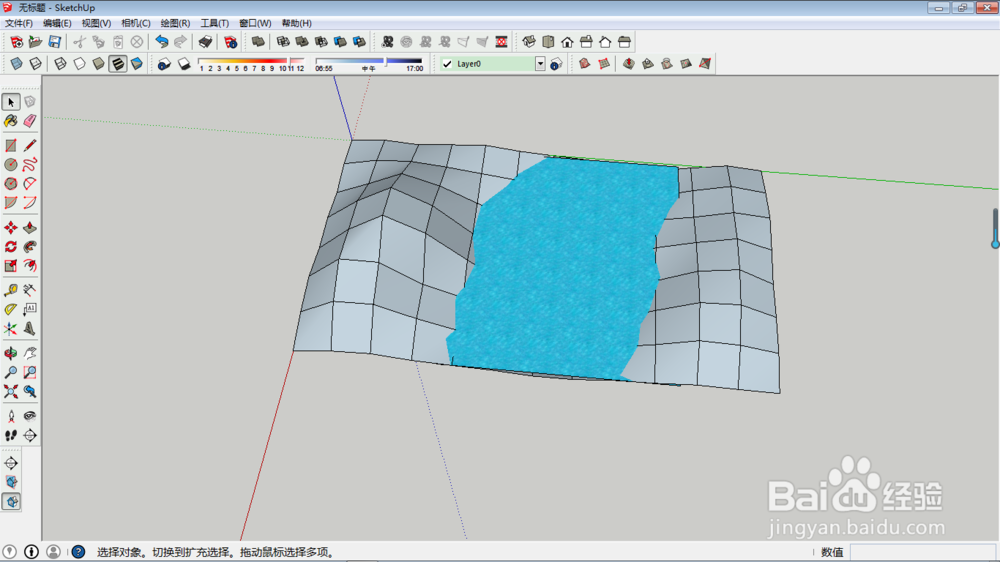Open the 帮助(H) menu
This screenshot has height=562, width=1000.
(297, 23)
